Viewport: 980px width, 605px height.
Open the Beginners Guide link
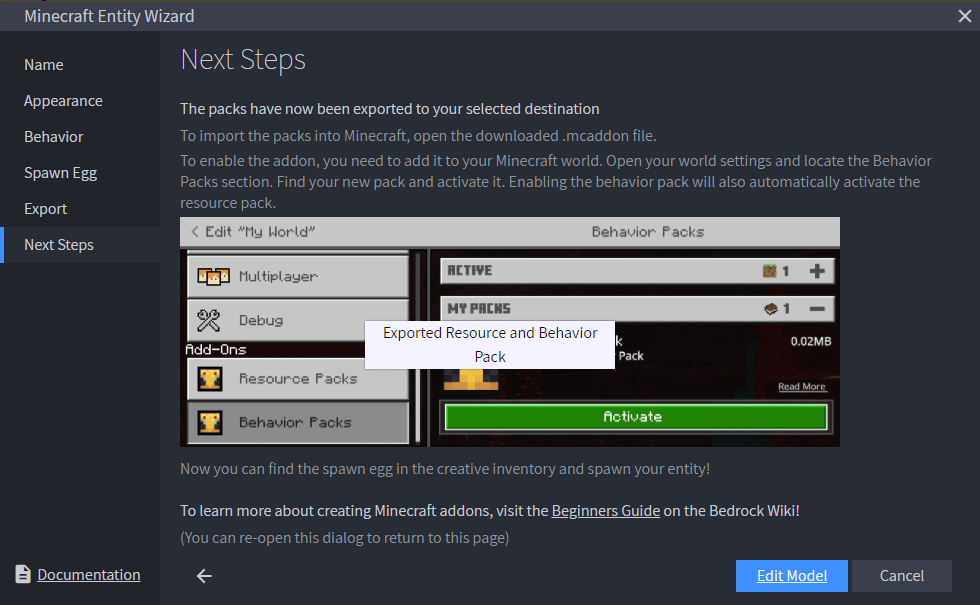[606, 511]
